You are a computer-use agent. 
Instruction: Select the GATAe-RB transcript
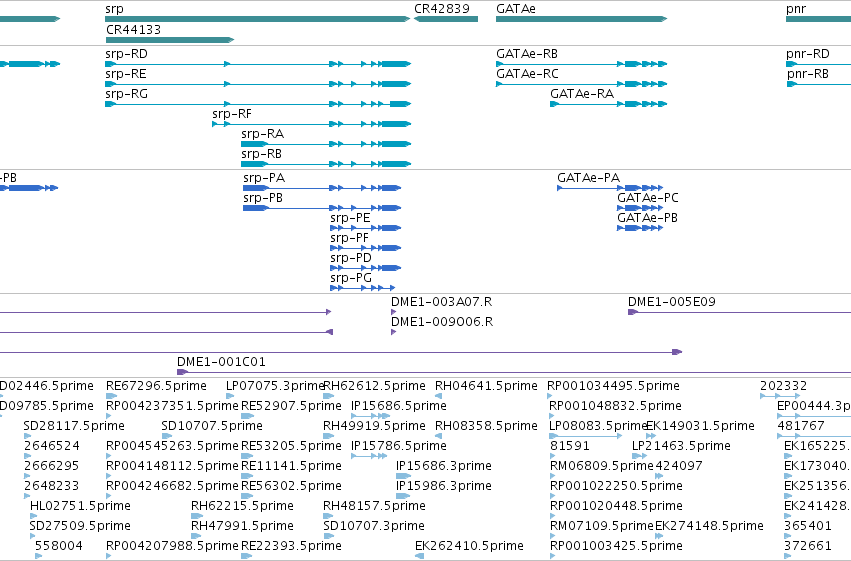pos(581,64)
